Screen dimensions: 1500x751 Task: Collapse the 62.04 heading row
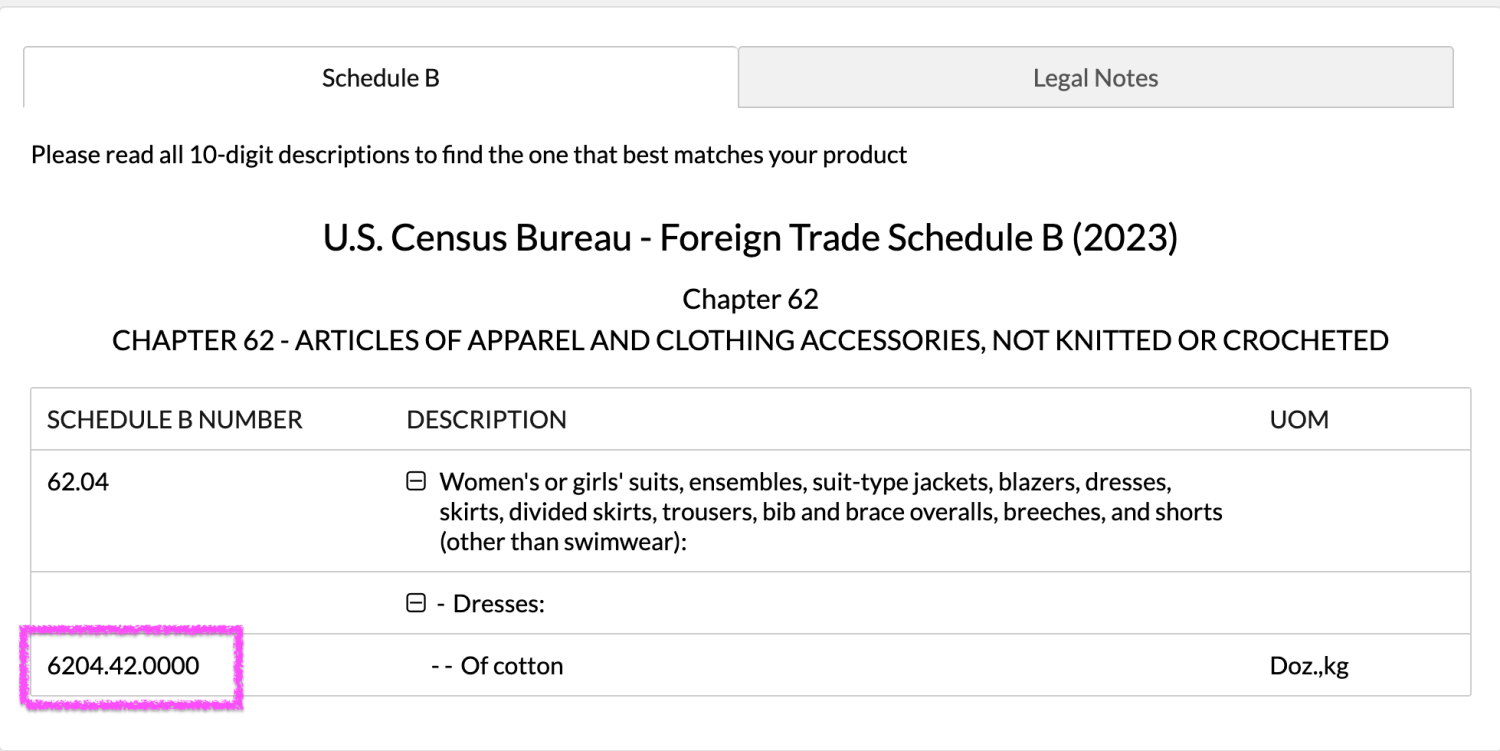pos(416,482)
